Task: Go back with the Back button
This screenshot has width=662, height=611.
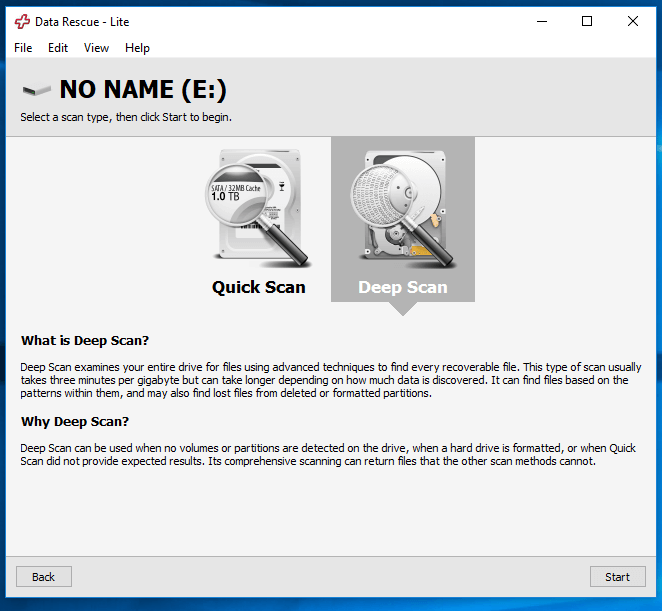Action: (x=43, y=577)
